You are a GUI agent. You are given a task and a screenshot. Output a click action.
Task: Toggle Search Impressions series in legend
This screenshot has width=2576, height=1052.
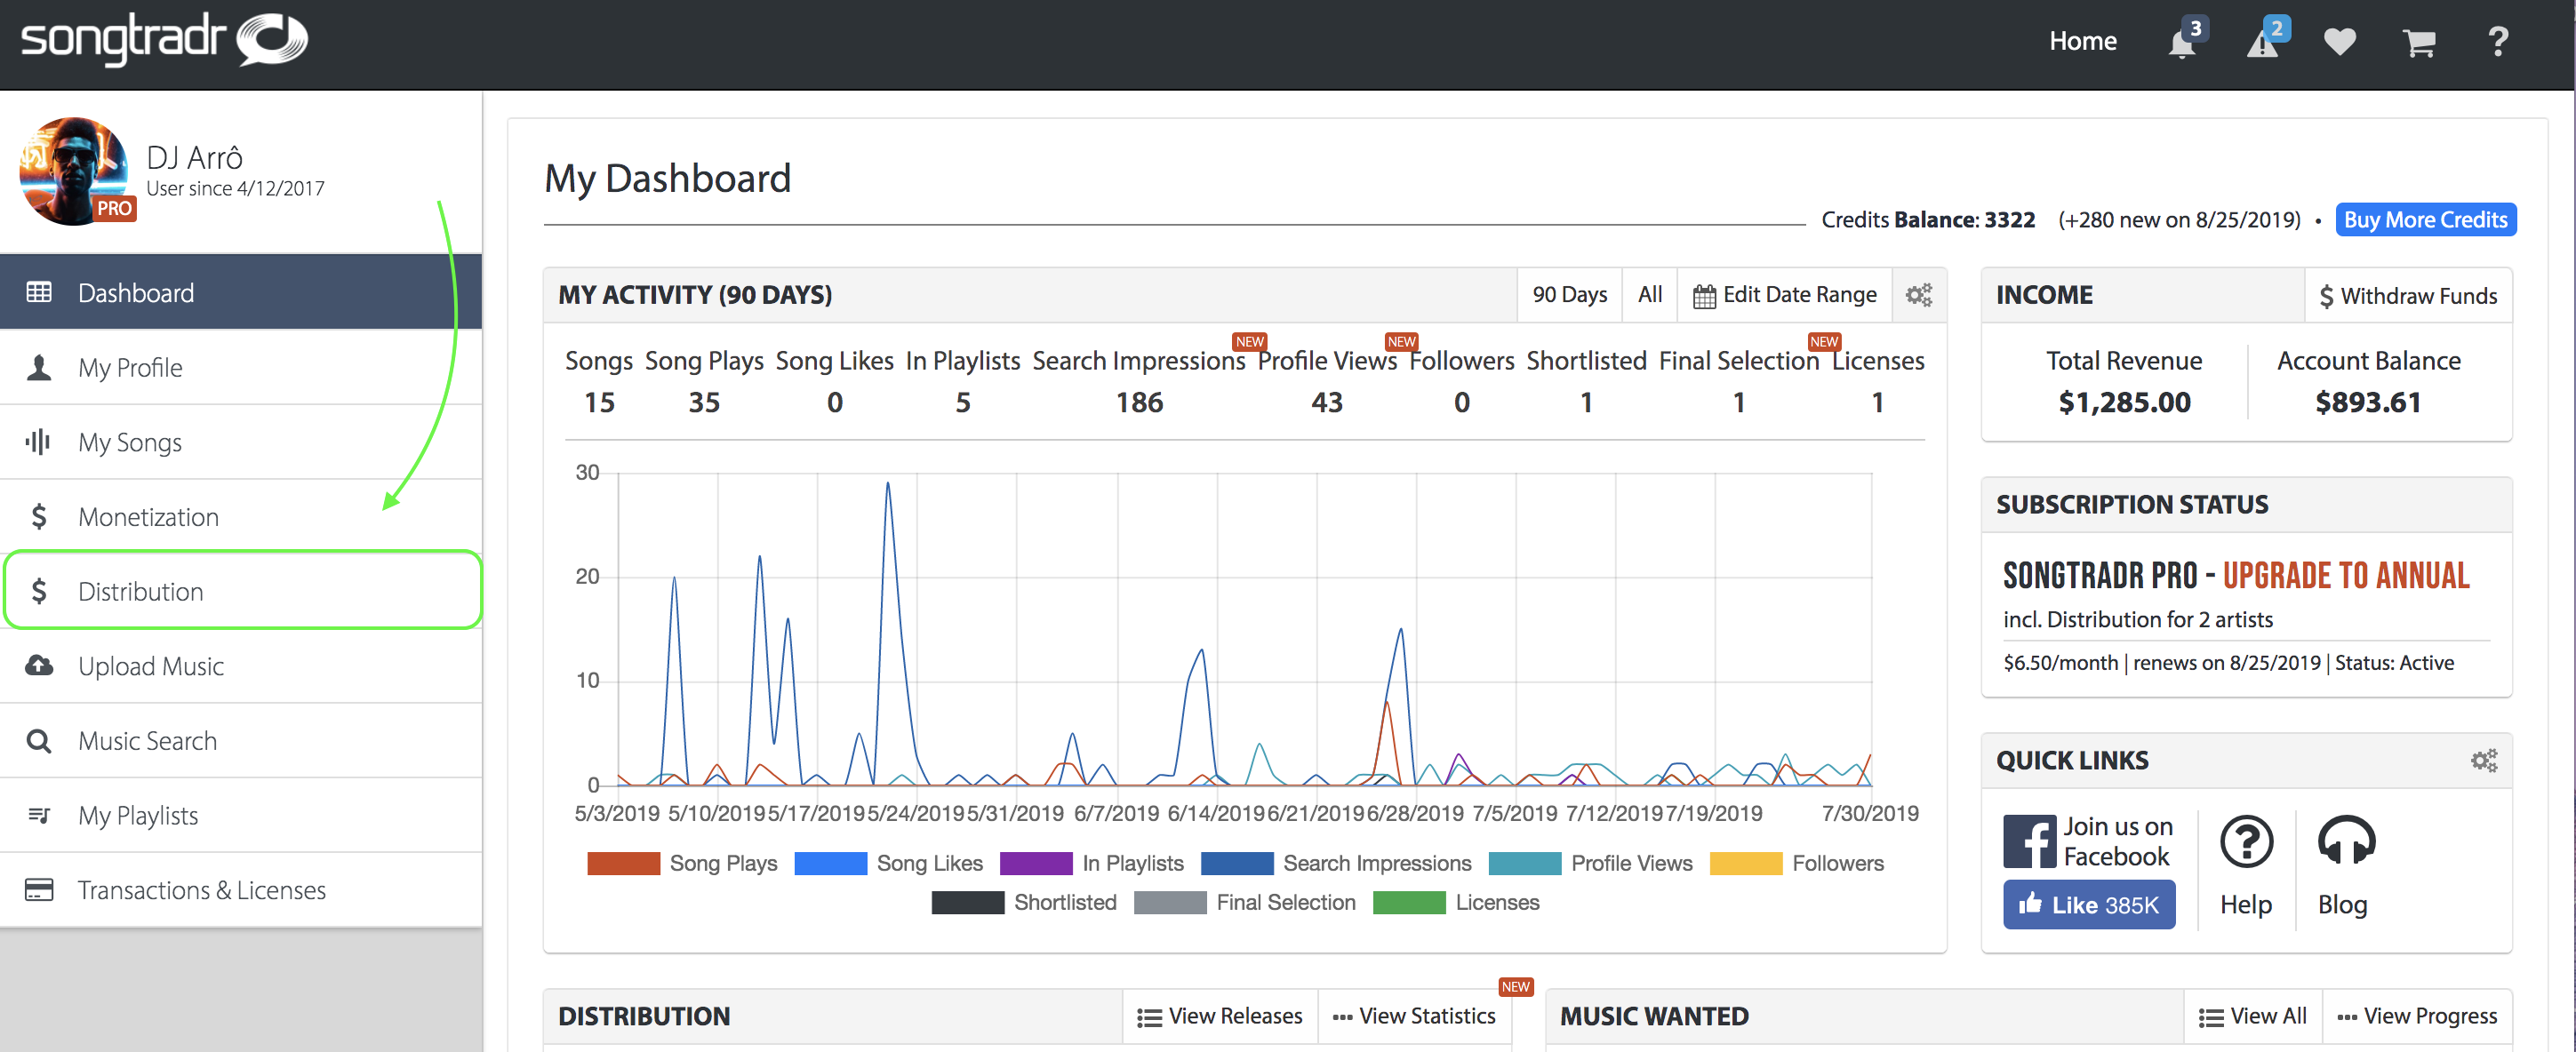pos(1336,863)
